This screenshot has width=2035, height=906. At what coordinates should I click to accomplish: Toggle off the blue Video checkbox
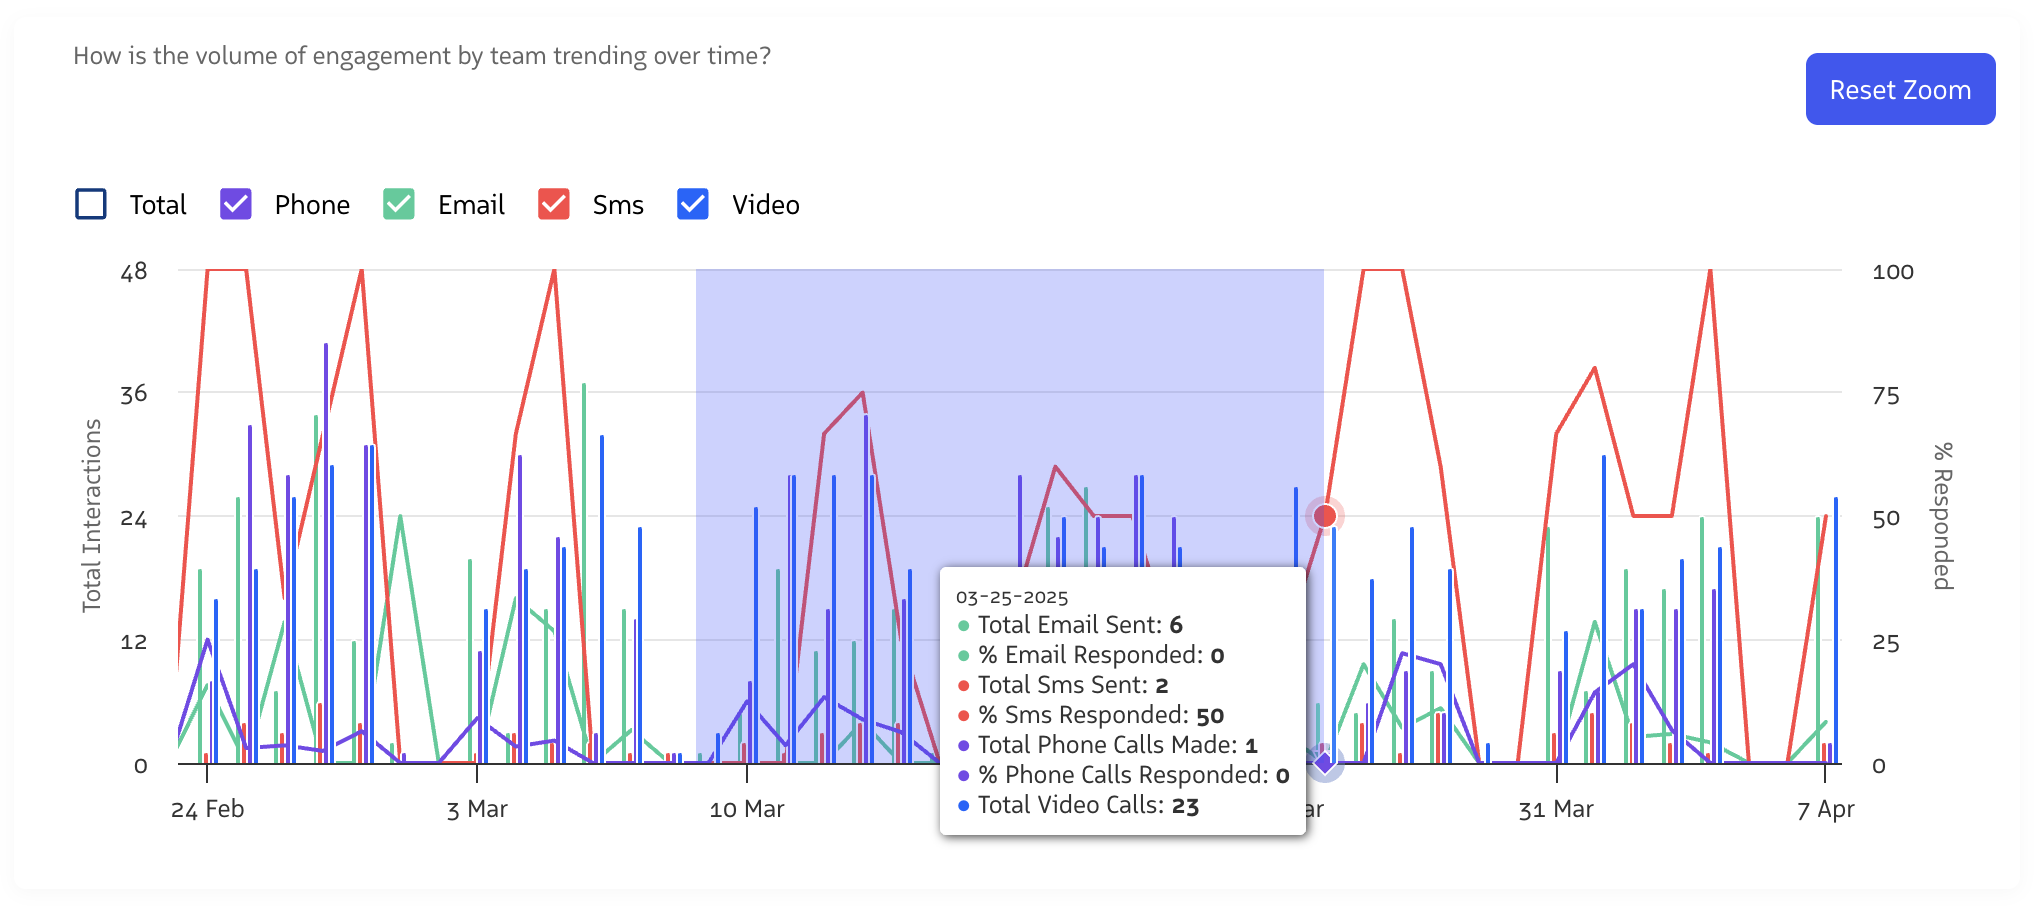click(693, 204)
